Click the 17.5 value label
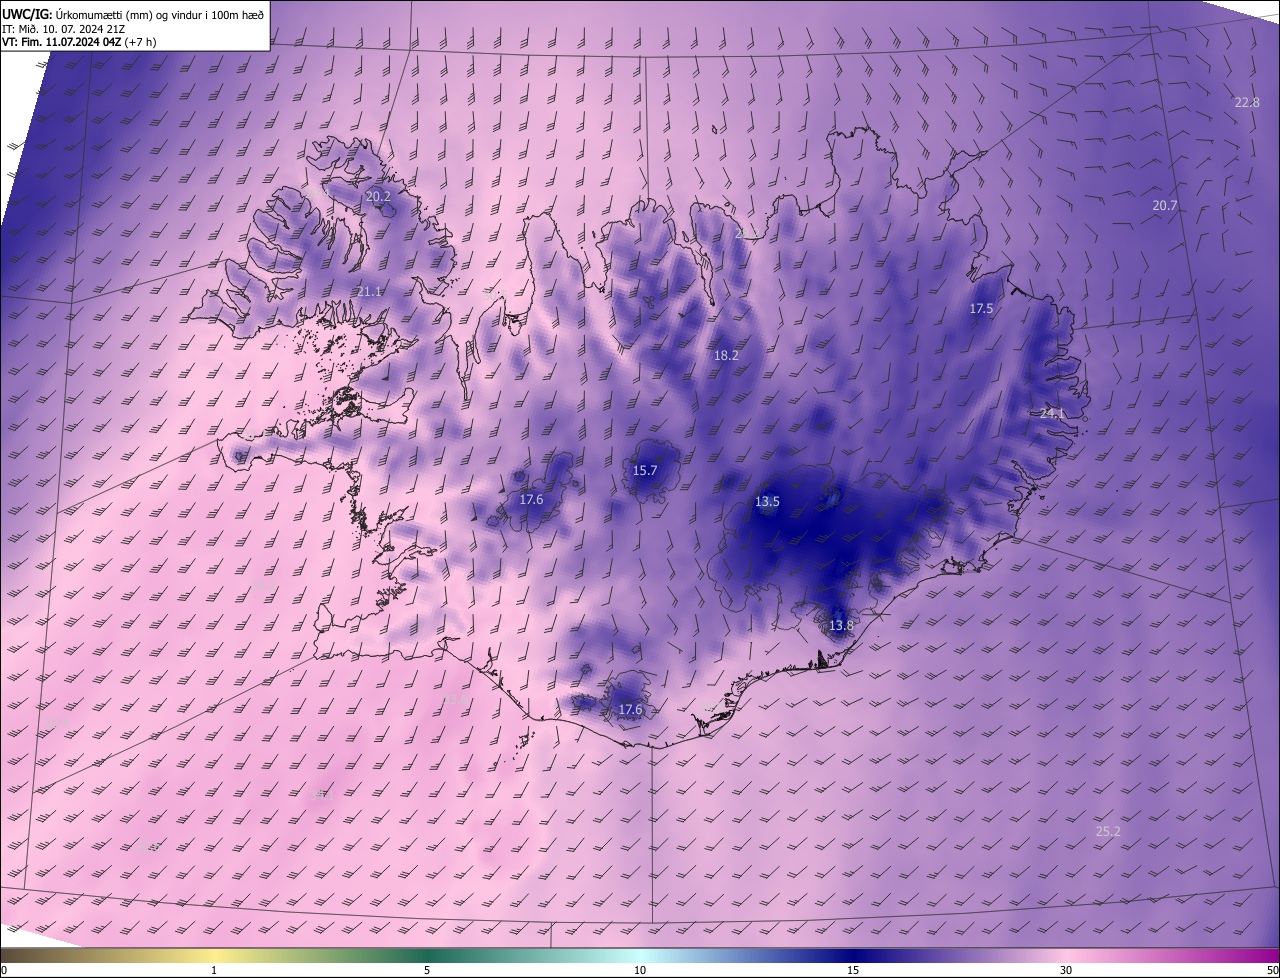The height and width of the screenshot is (978, 1280). click(x=981, y=308)
